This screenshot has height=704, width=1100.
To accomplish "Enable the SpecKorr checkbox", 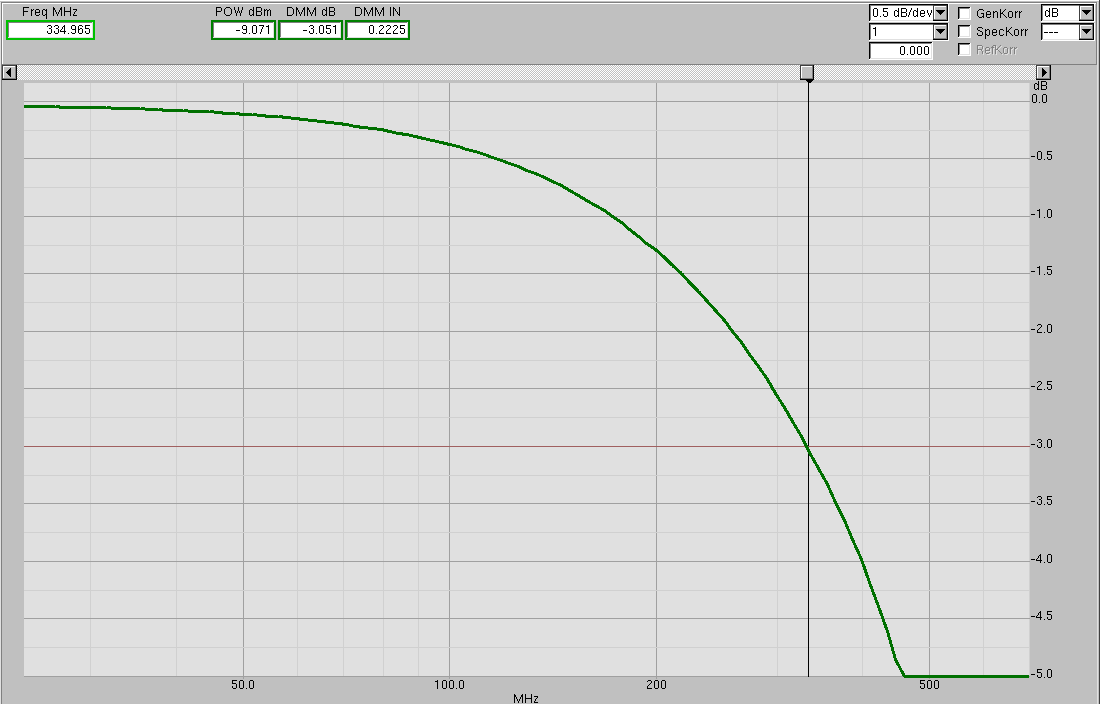I will click(x=965, y=32).
